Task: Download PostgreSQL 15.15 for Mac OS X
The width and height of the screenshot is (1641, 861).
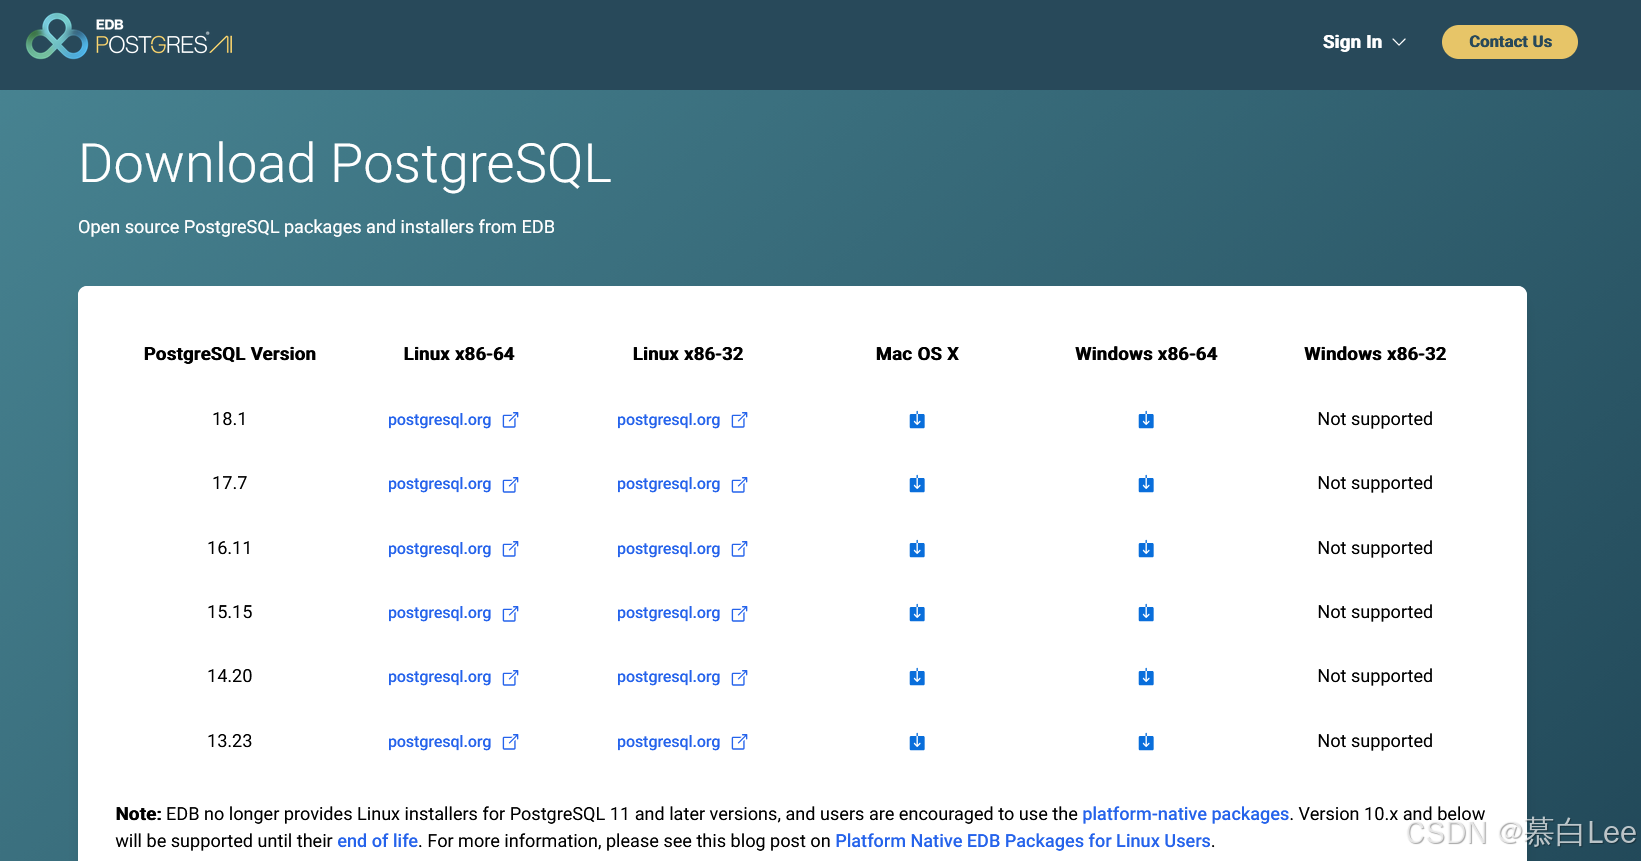Action: 917,613
